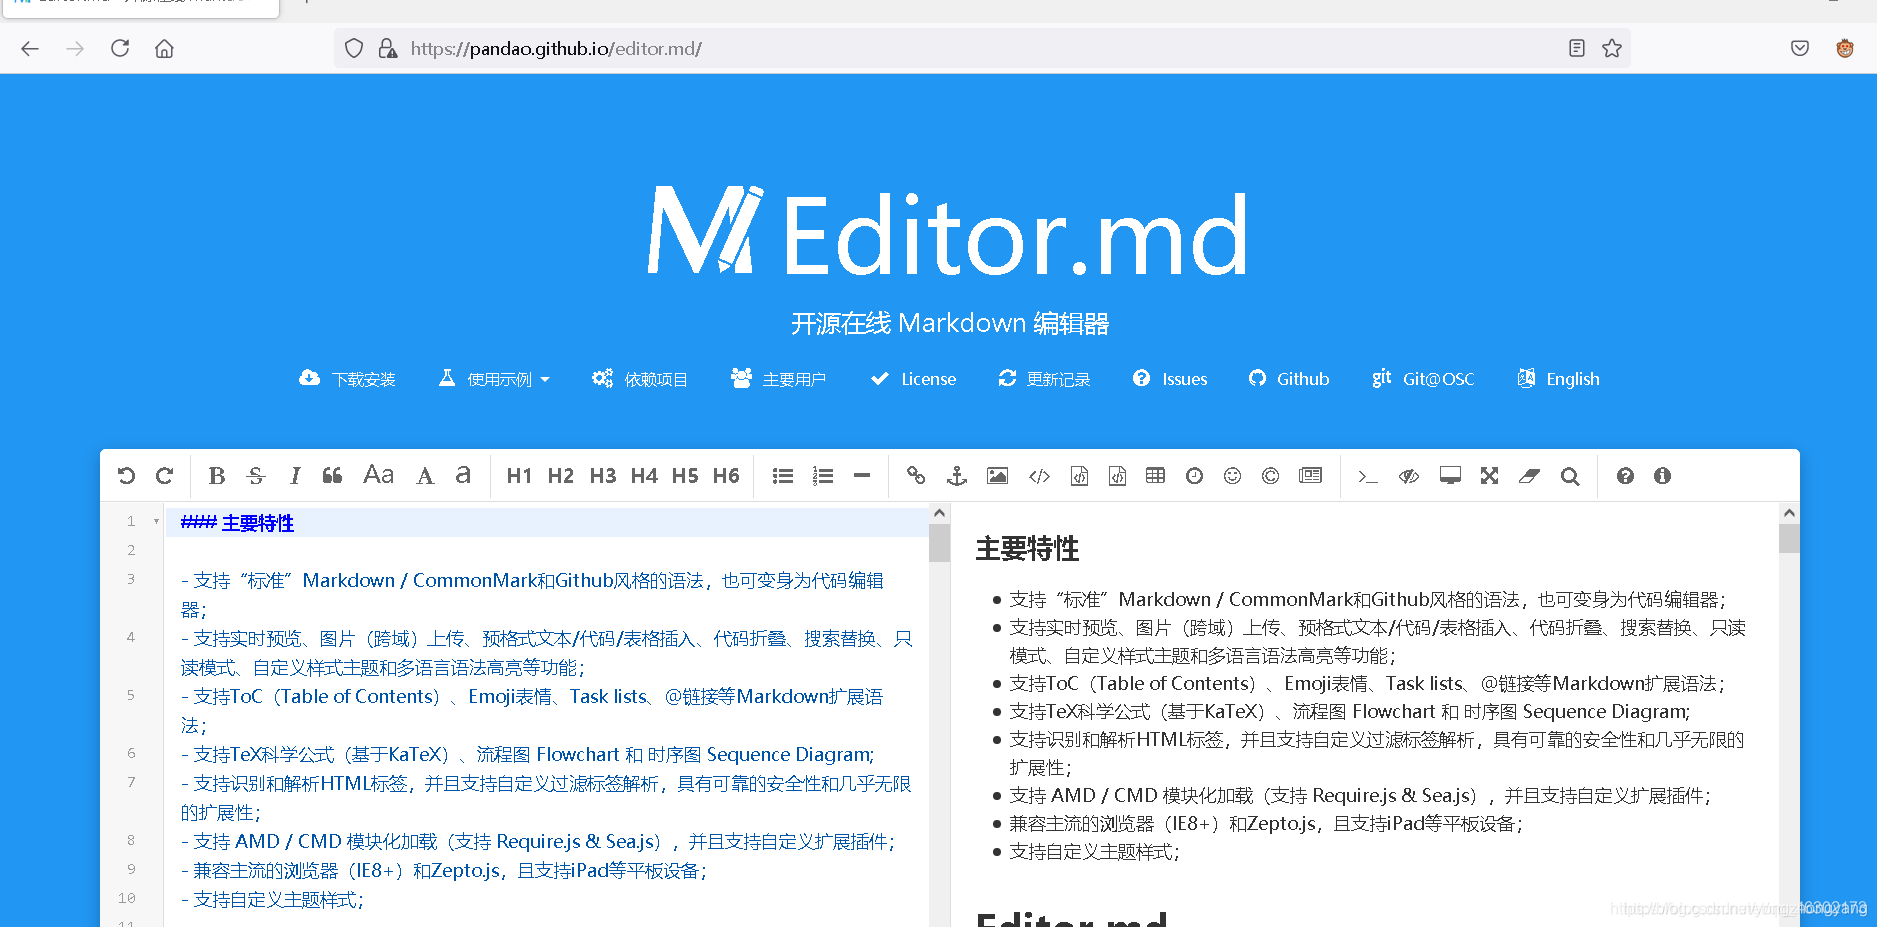Apply bold formatting with the B icon

pyautogui.click(x=217, y=476)
